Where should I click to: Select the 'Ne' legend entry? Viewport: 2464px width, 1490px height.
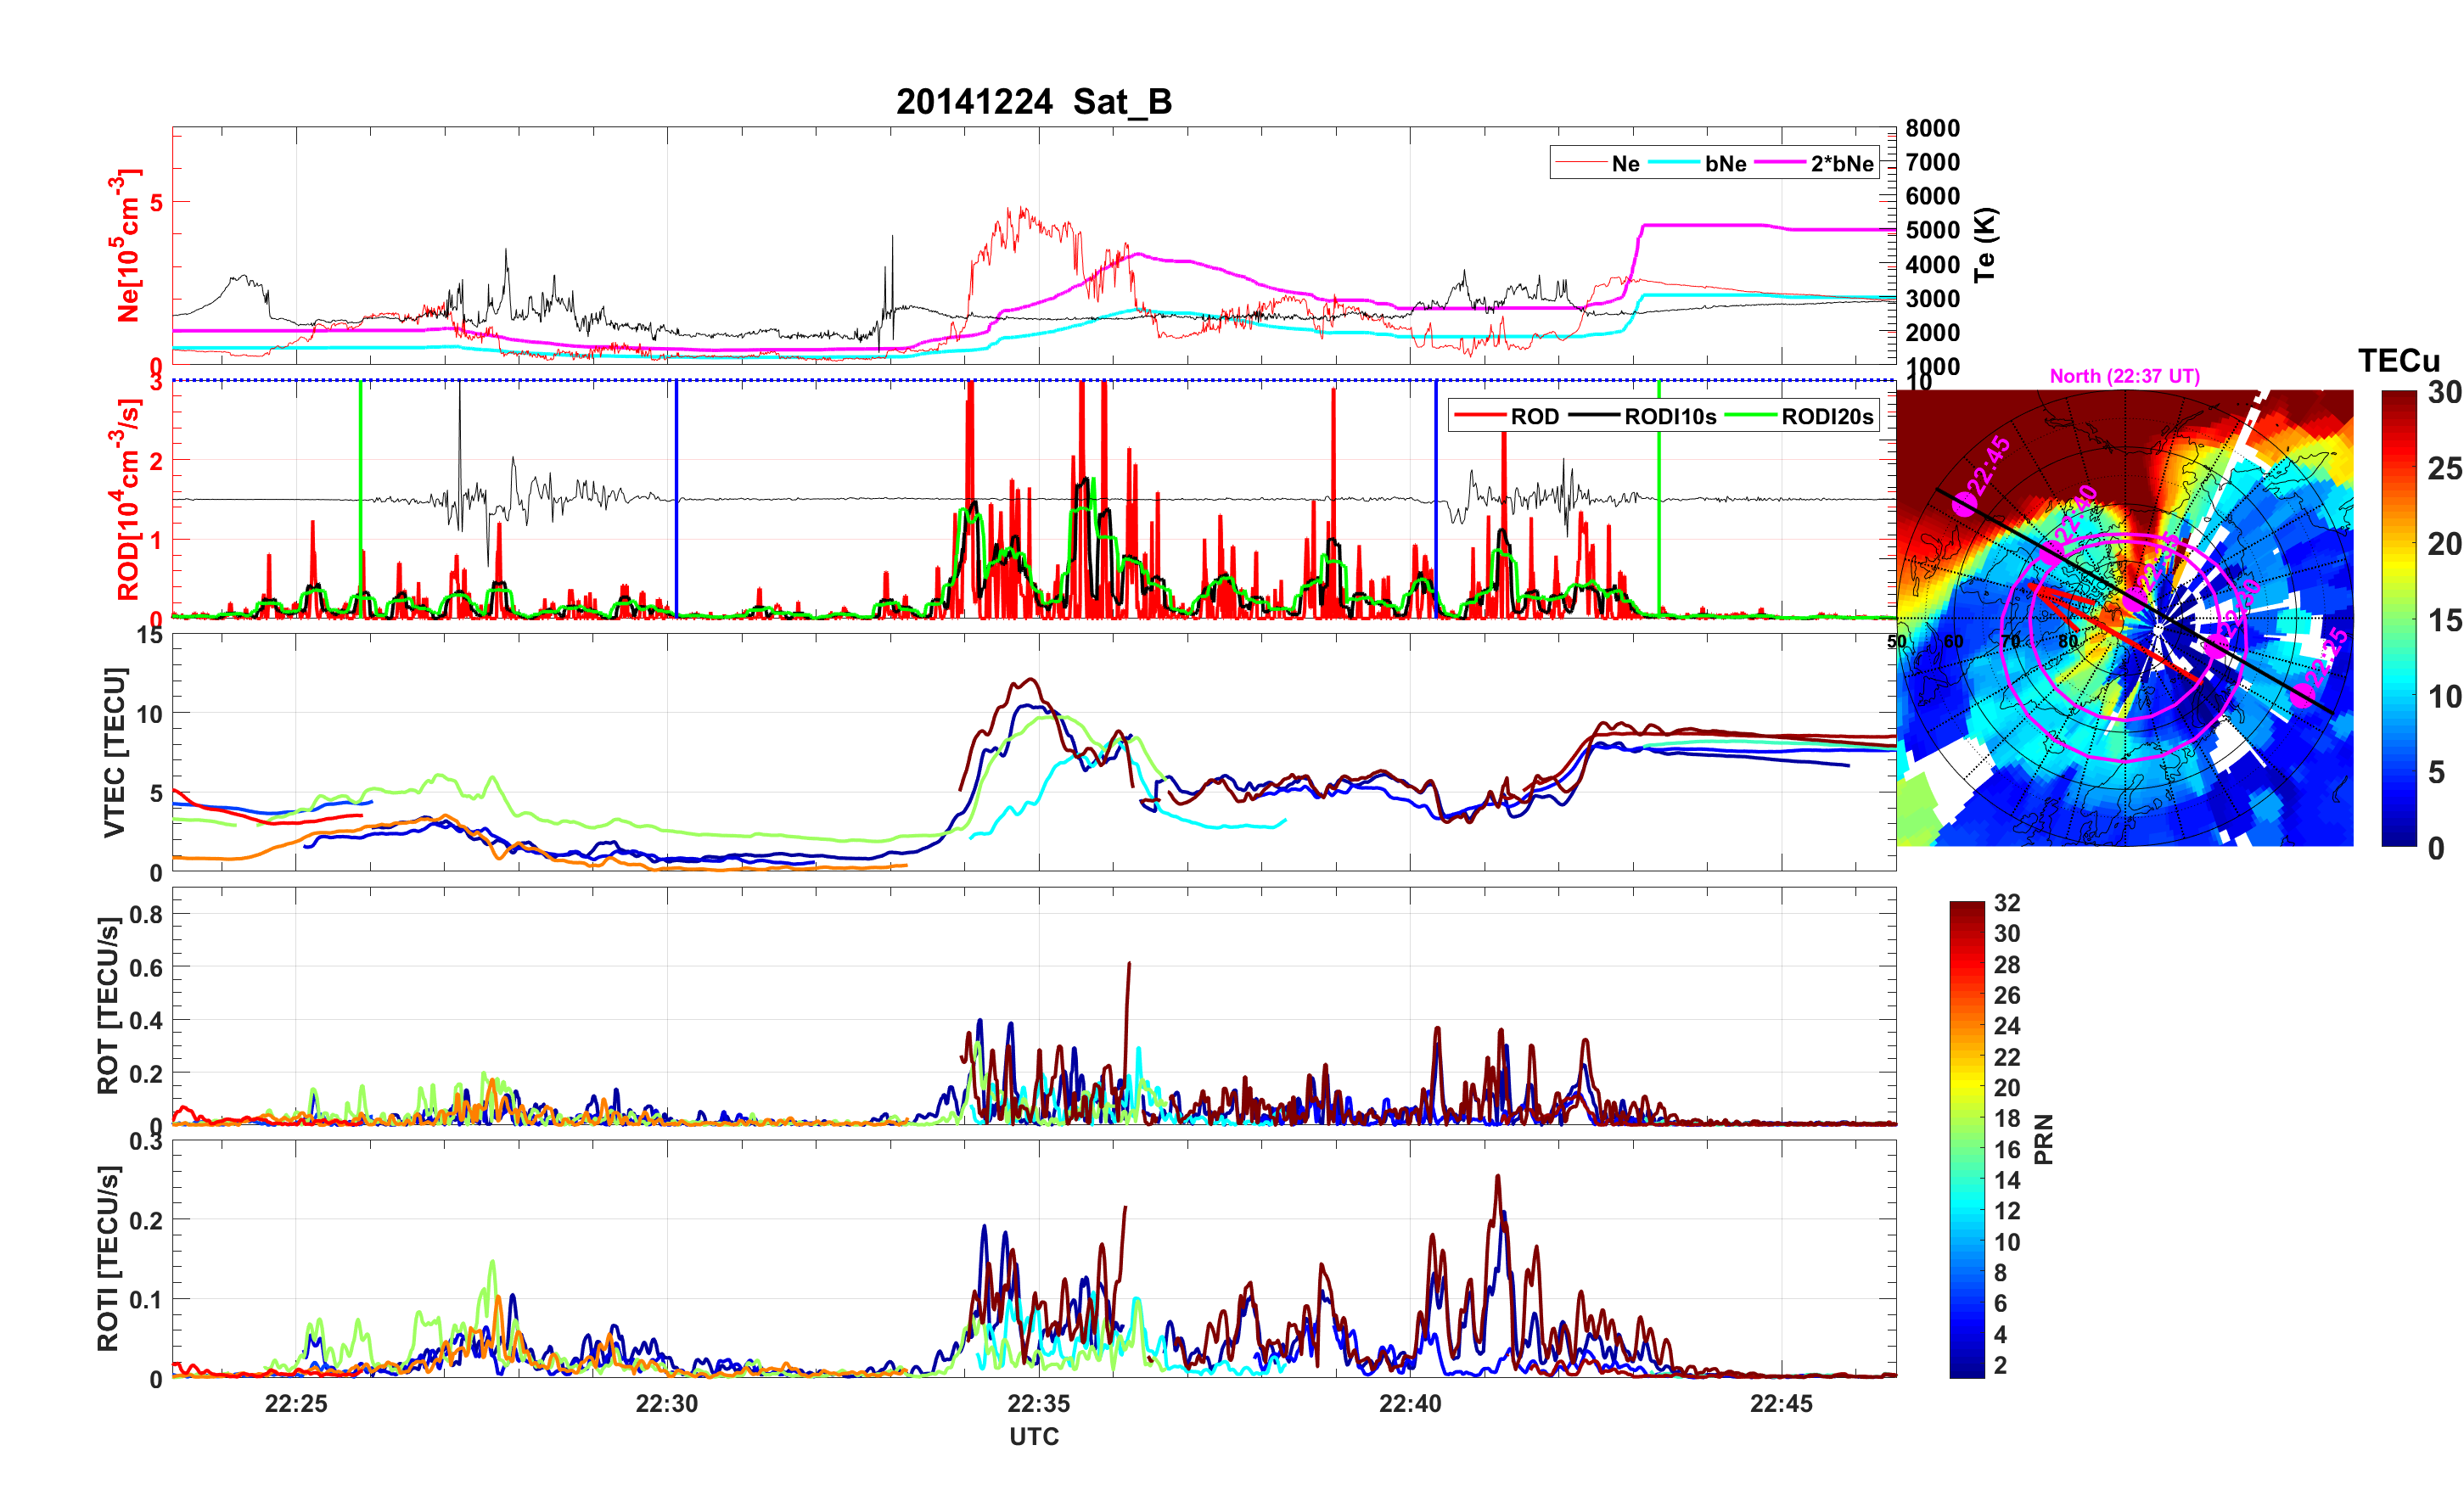click(1597, 163)
